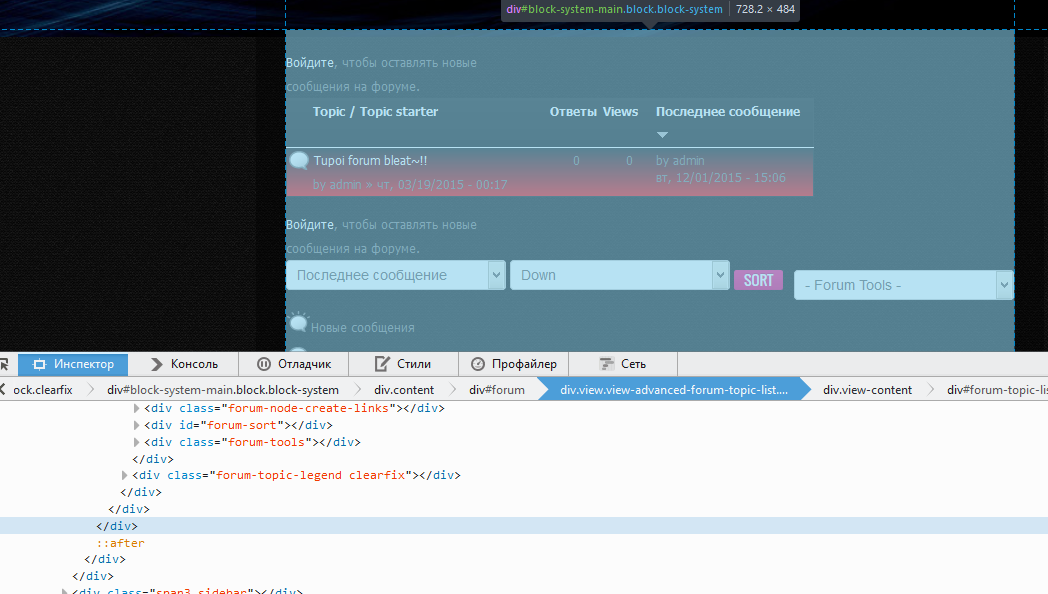Image resolution: width=1048 pixels, height=594 pixels.
Task: Sort by the Views column header
Action: pyautogui.click(x=620, y=112)
